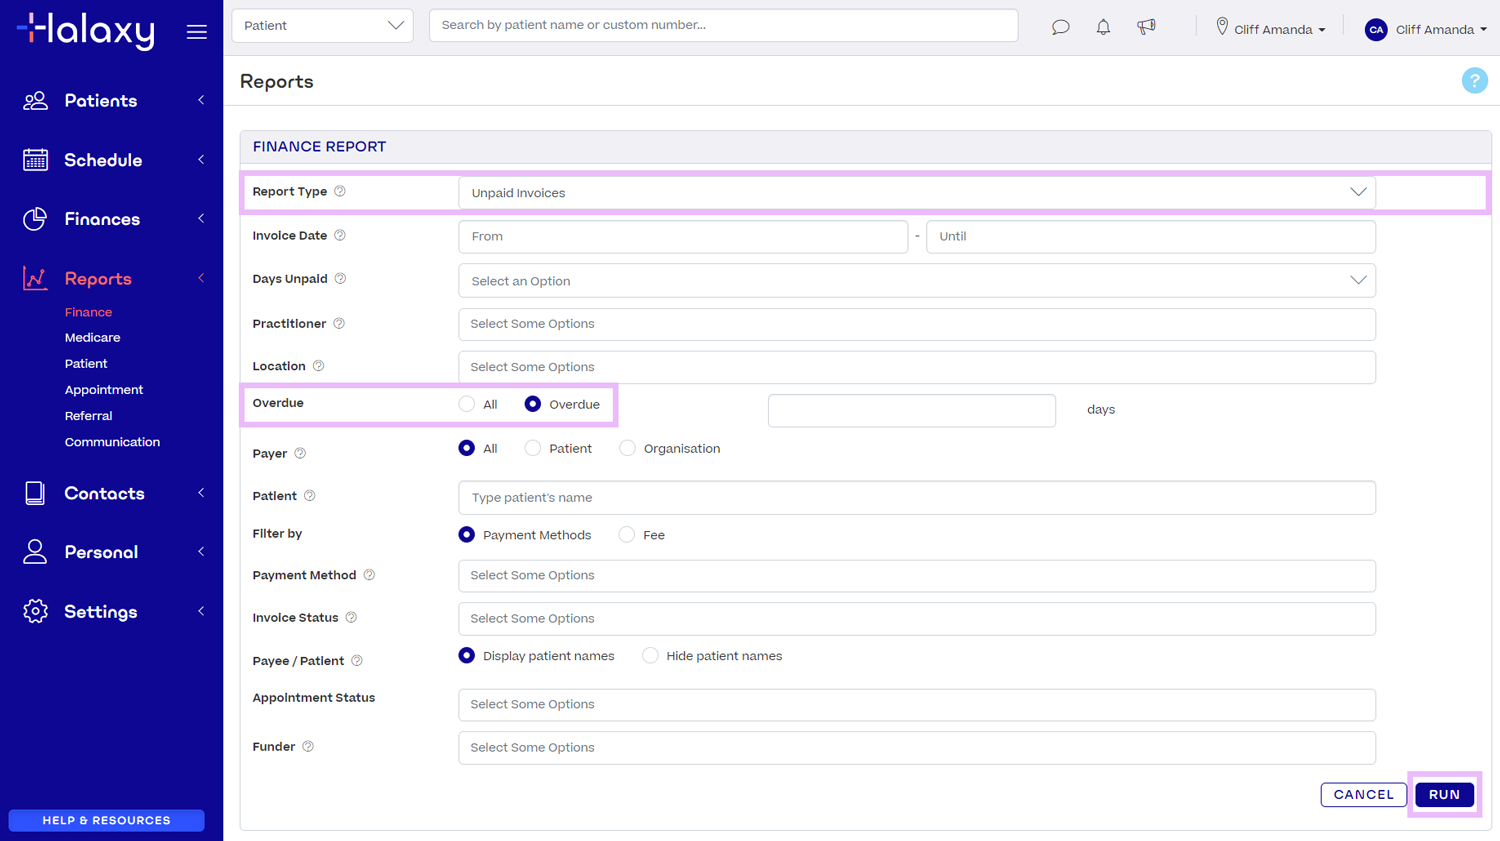Click the blue help question mark icon
1500x841 pixels.
tap(1474, 80)
